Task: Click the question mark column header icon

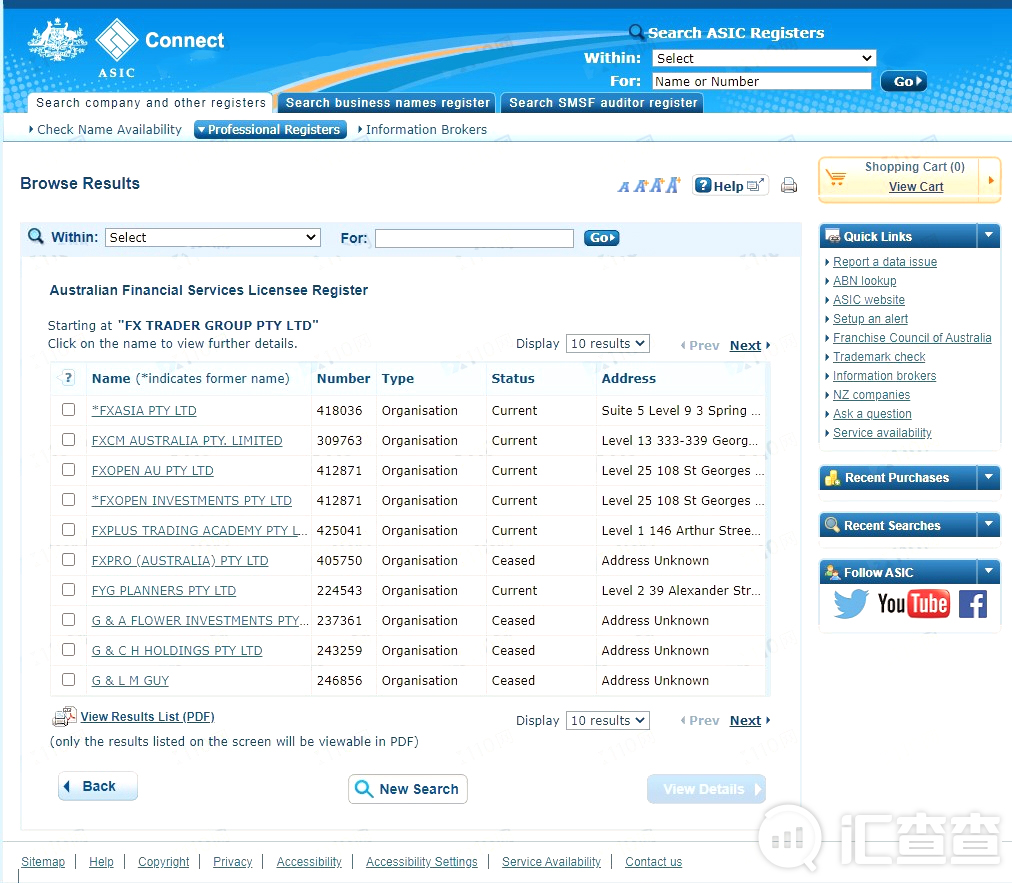Action: [x=68, y=378]
